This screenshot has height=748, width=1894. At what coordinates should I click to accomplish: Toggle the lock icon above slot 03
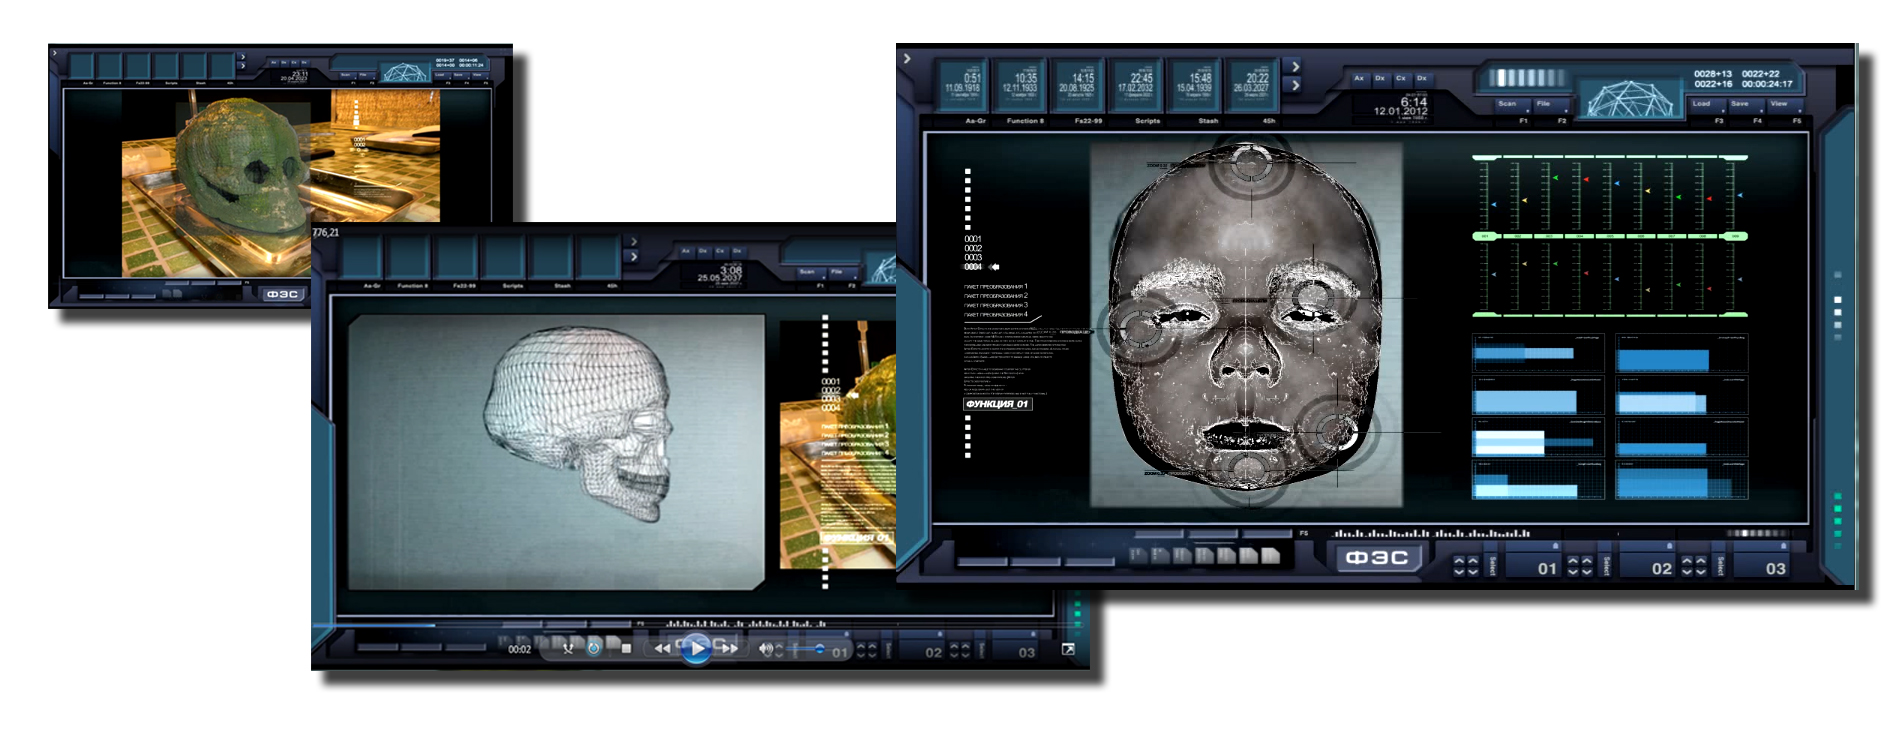(x=1783, y=546)
